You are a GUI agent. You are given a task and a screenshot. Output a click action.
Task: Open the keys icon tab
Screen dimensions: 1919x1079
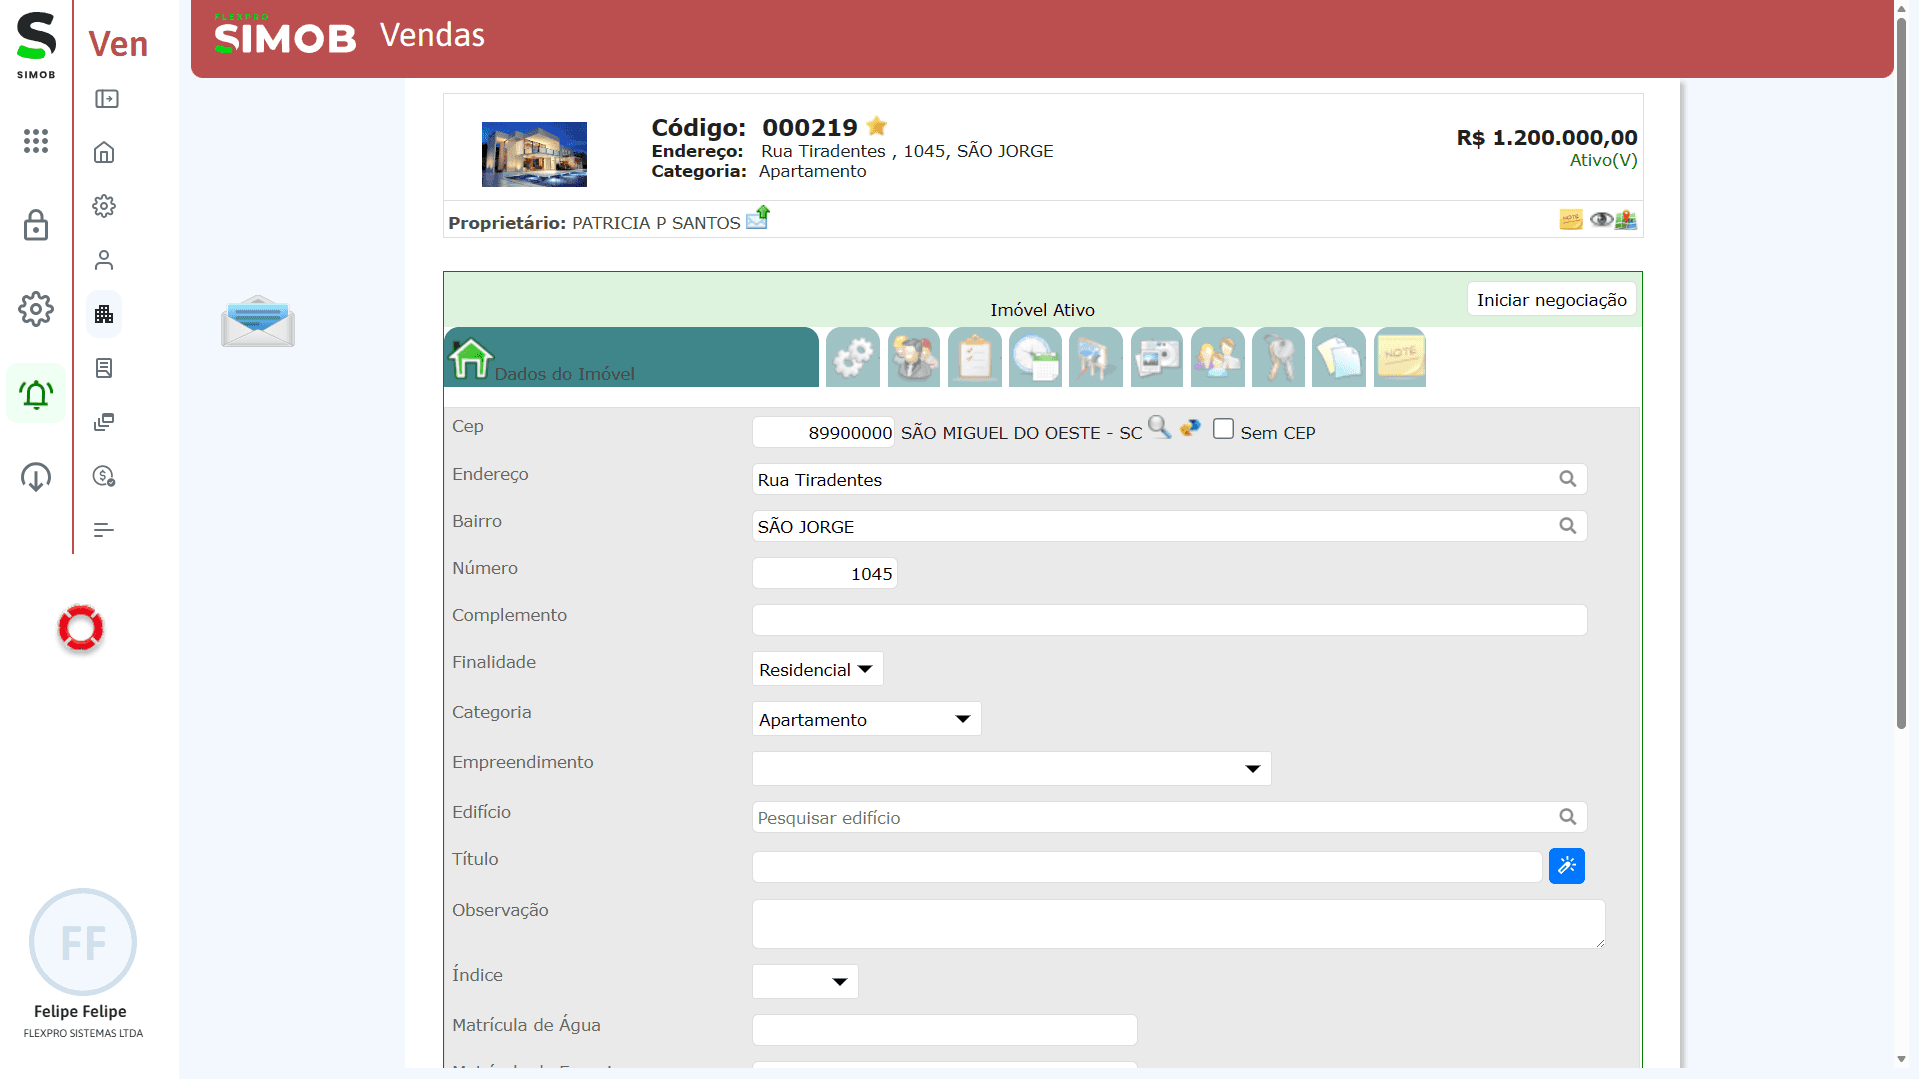pos(1278,357)
